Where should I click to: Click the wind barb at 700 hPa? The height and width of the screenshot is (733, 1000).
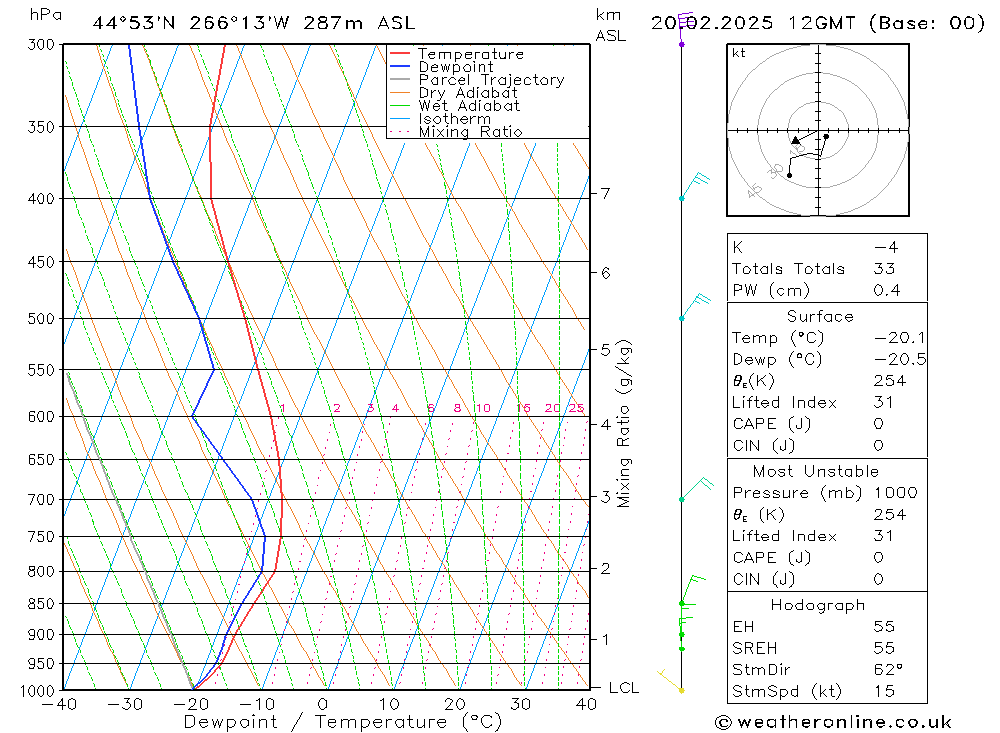point(696,489)
